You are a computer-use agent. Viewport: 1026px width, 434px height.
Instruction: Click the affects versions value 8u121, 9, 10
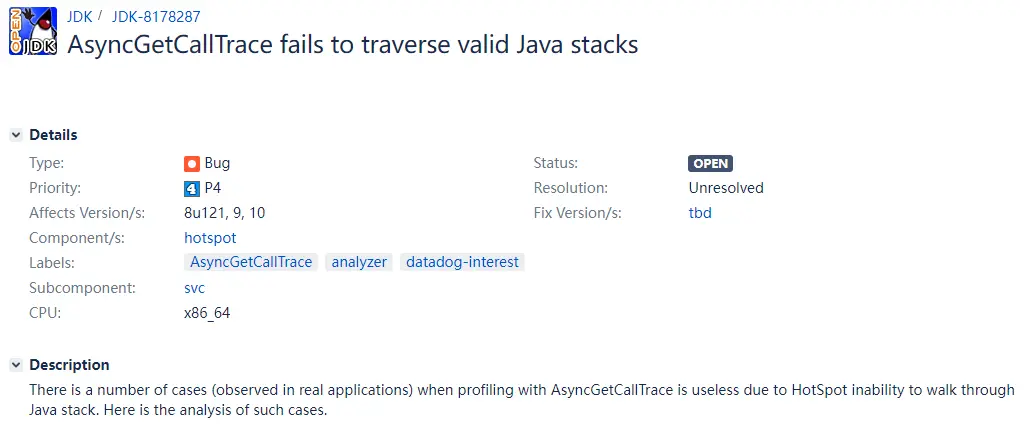pos(224,213)
